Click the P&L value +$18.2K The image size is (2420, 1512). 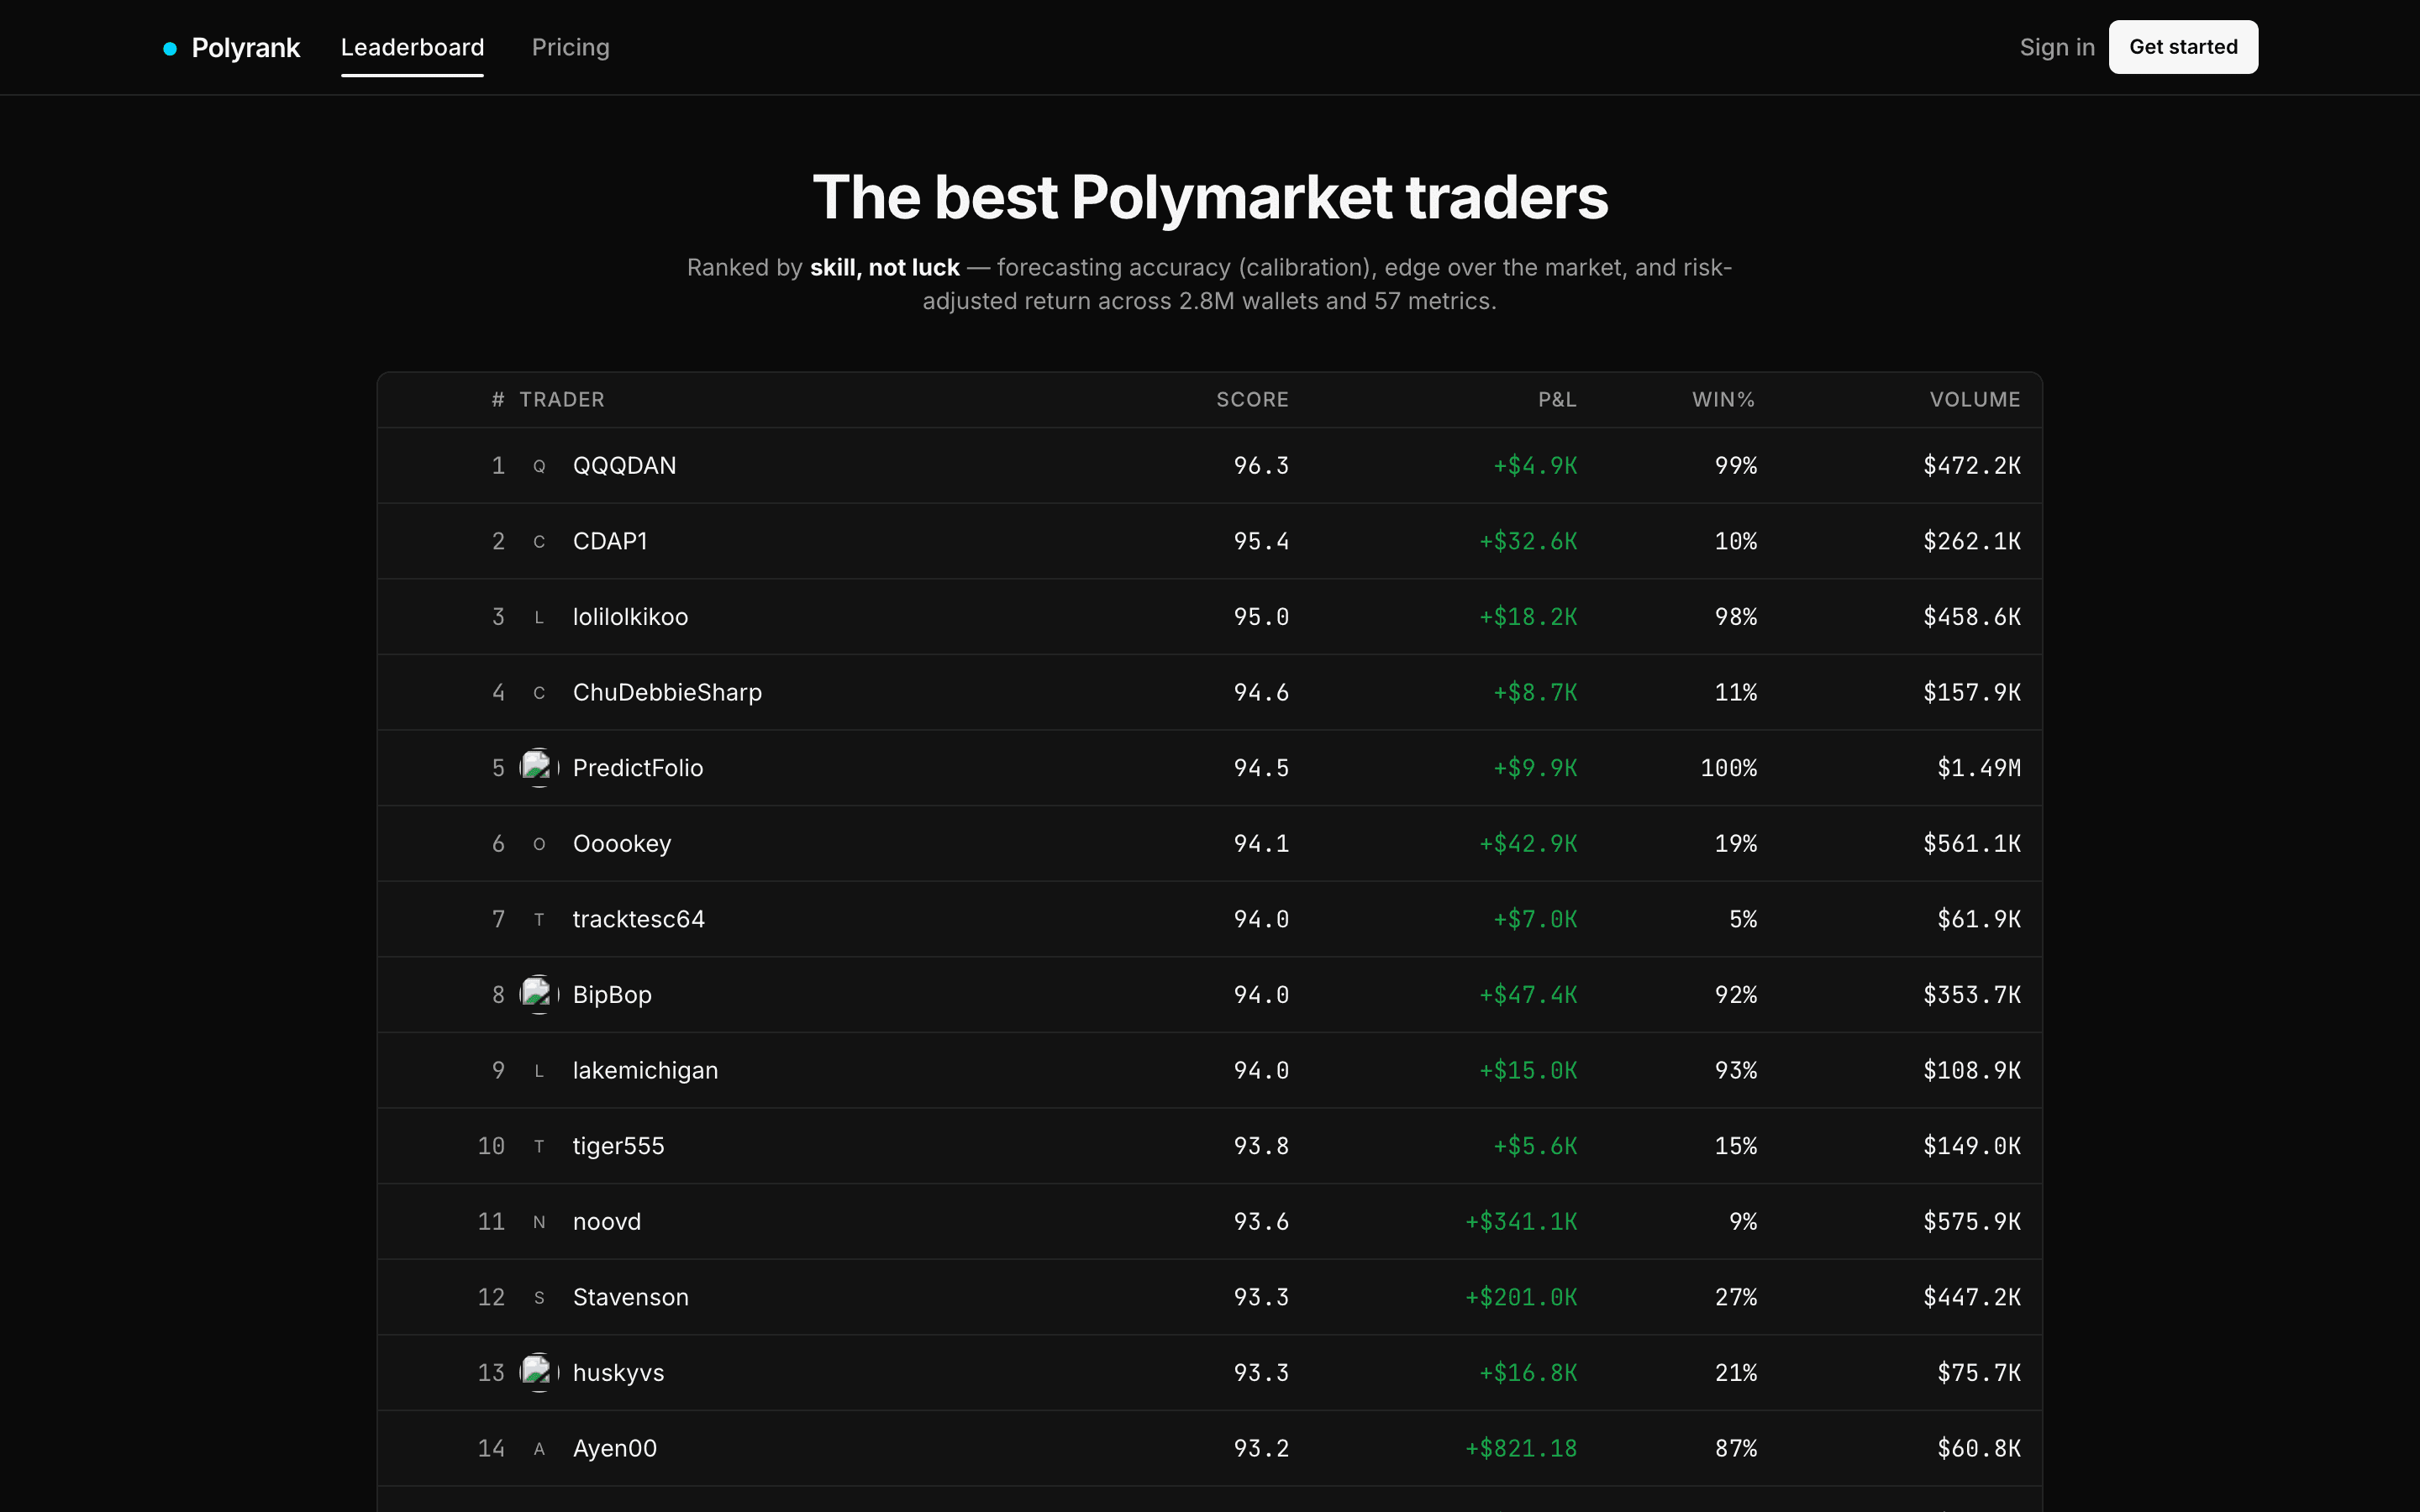1528,617
